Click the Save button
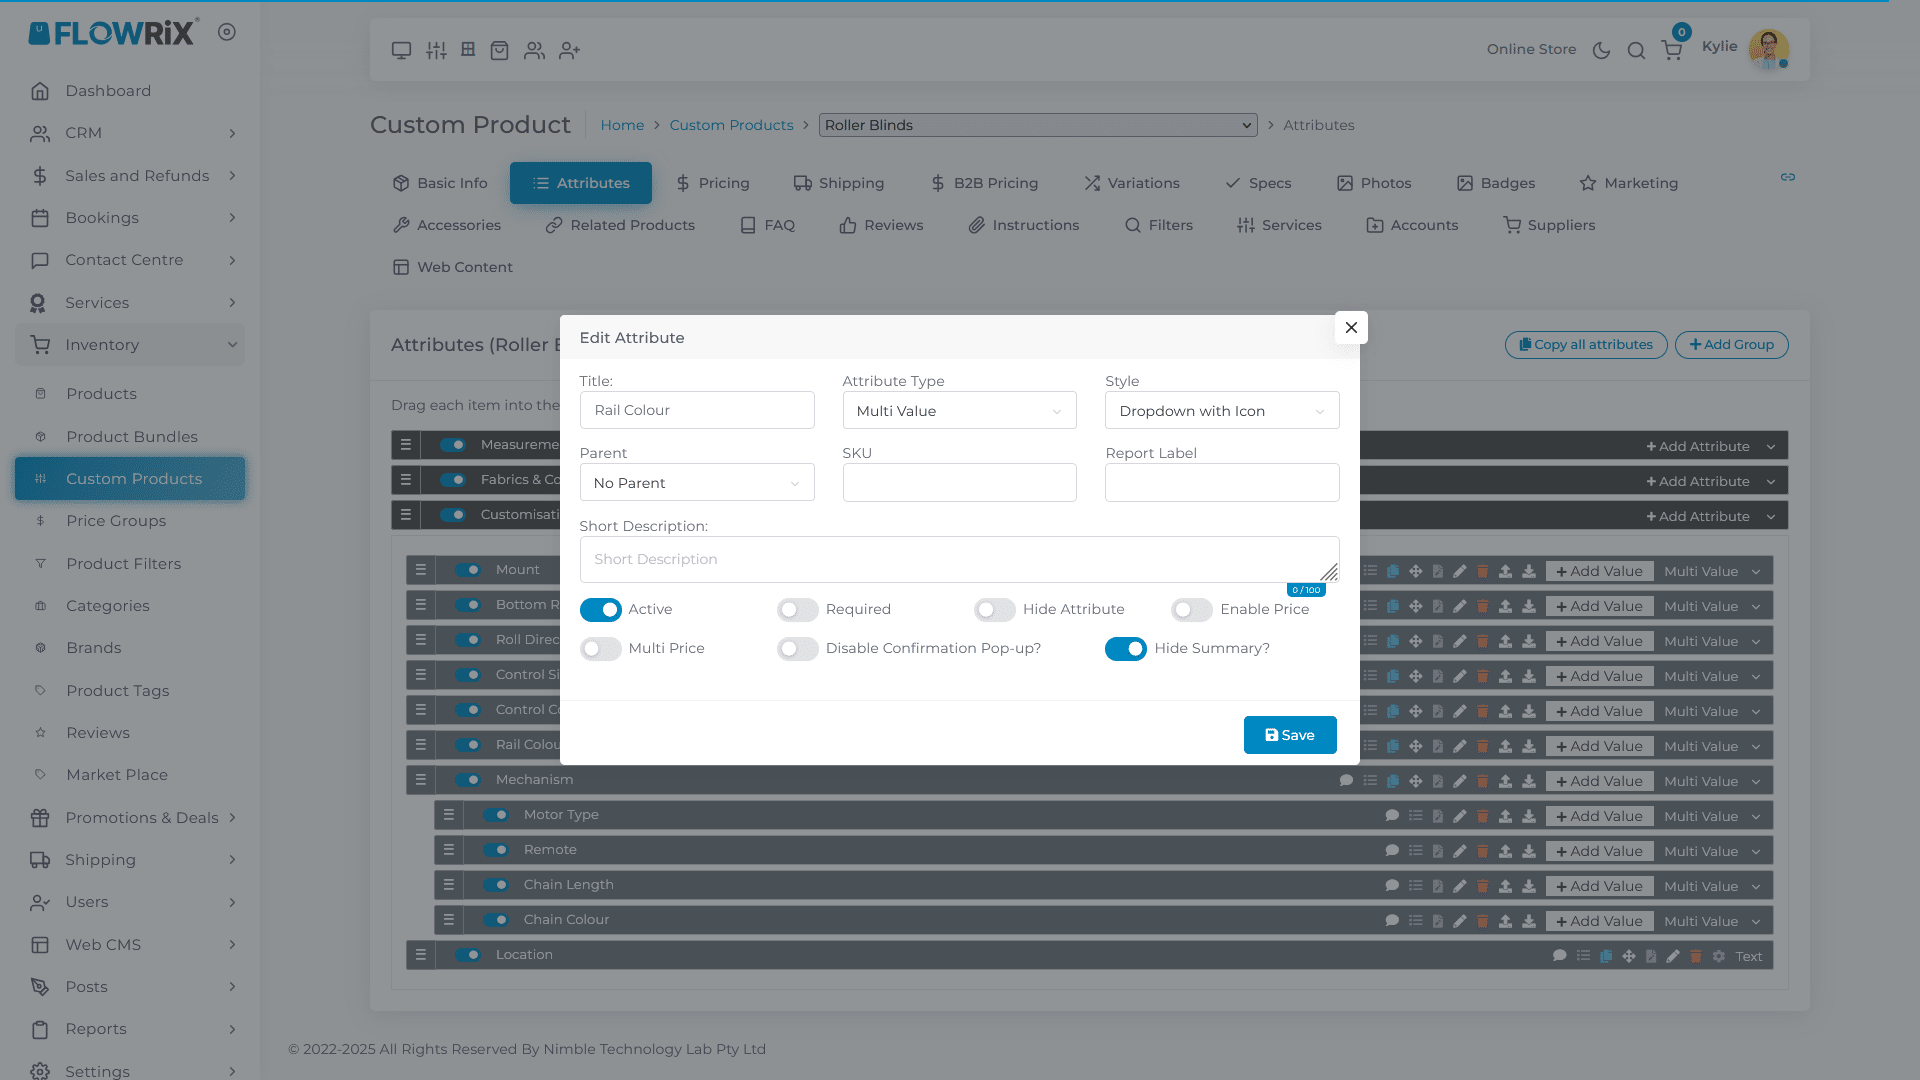Screen dimensions: 1920x1080 point(1289,735)
